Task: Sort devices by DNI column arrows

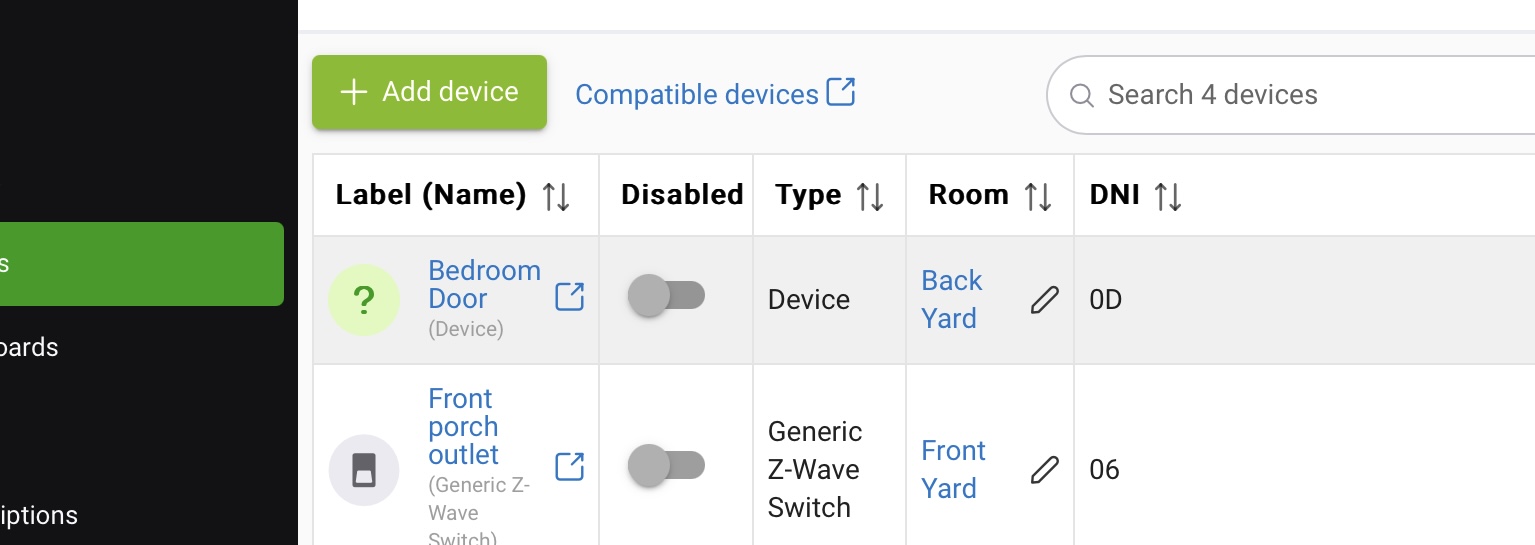Action: (x=1168, y=196)
